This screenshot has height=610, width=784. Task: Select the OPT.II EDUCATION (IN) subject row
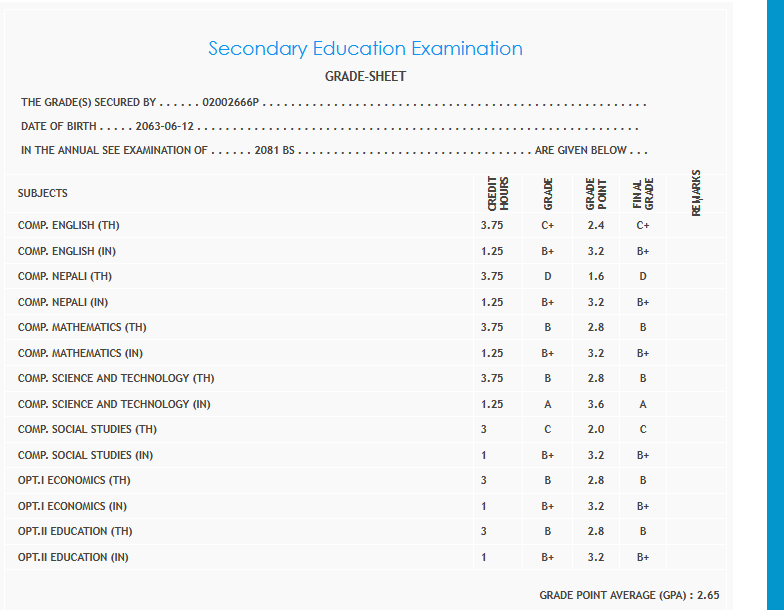(x=73, y=557)
